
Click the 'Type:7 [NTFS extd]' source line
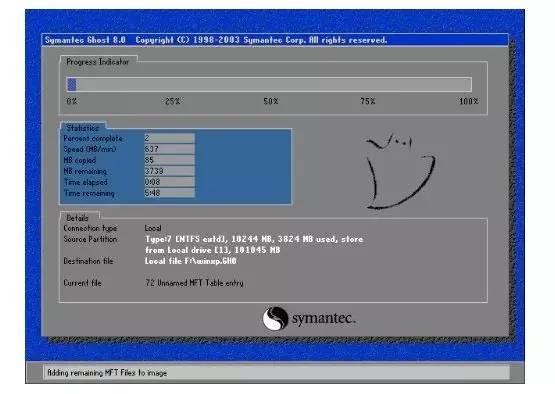pos(254,239)
